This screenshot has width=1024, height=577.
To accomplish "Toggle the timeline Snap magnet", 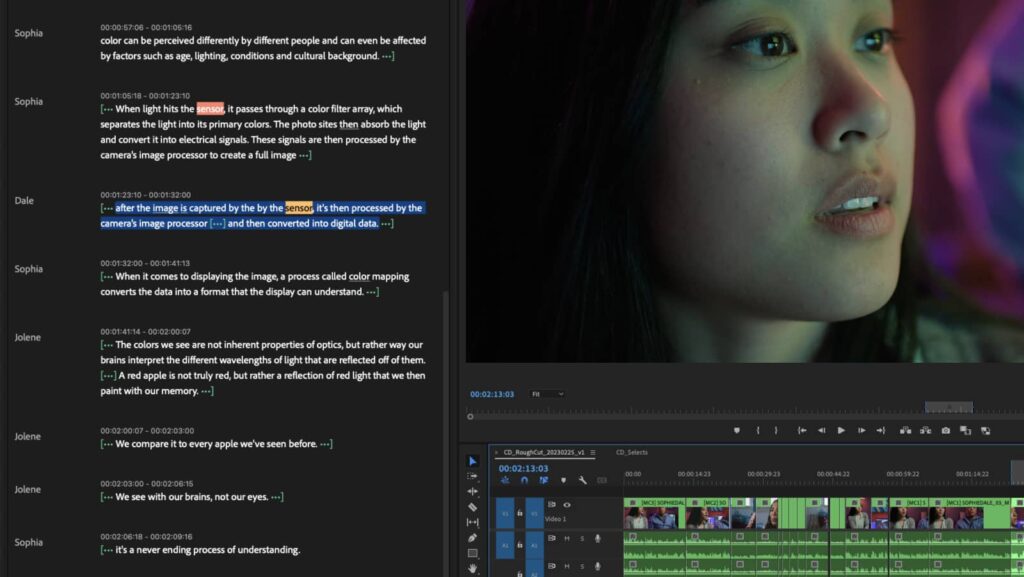I will [524, 481].
